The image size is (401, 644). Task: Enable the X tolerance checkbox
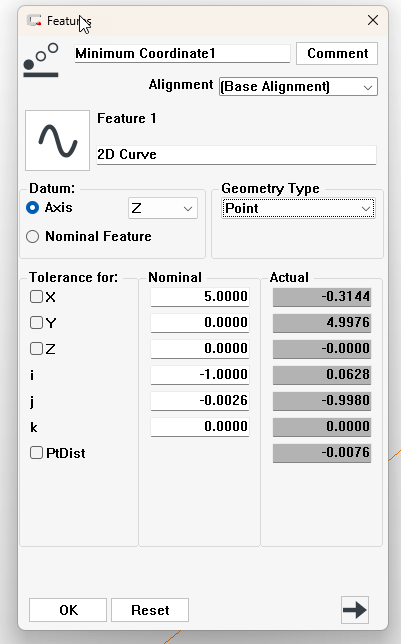click(36, 297)
